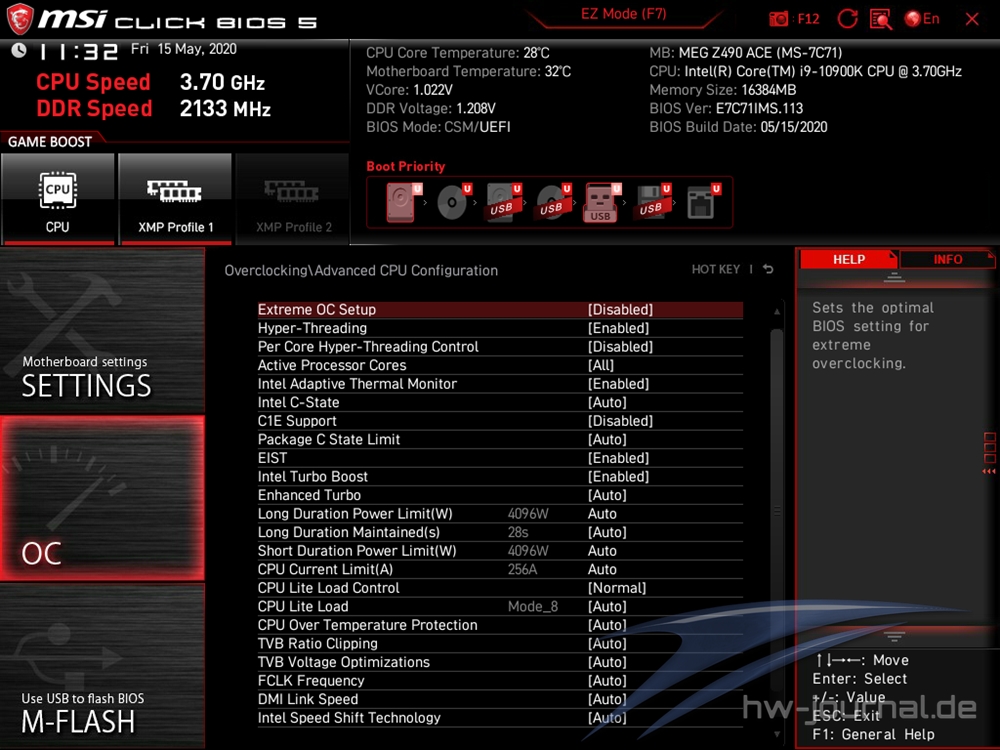Select the optical disc boot priority icon

click(454, 202)
